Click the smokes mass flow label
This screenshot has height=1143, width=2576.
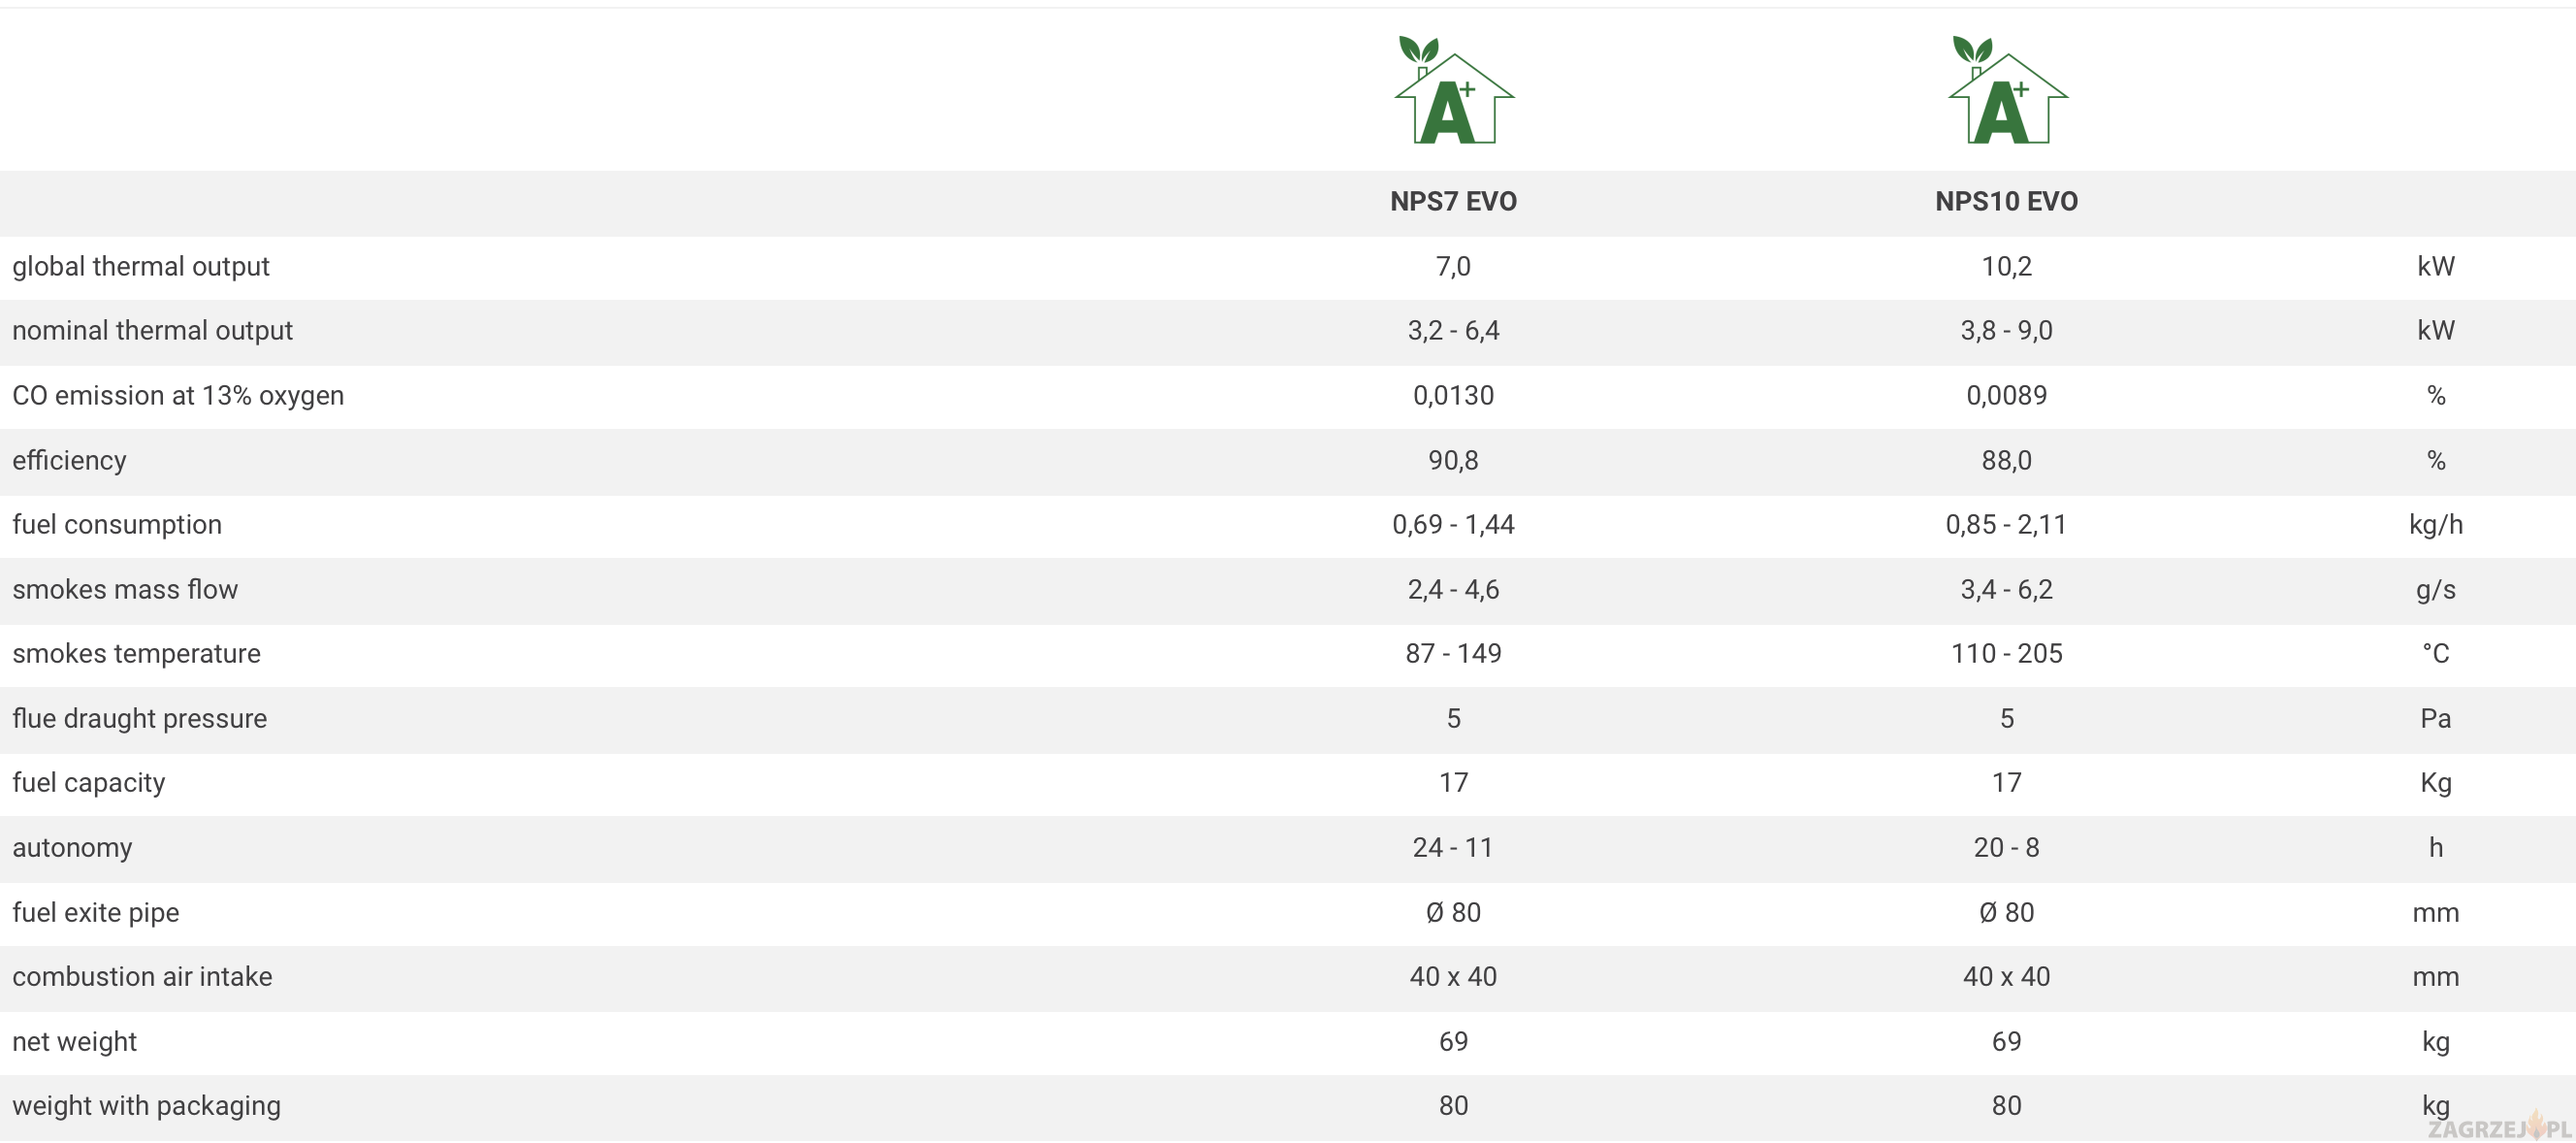pos(125,590)
